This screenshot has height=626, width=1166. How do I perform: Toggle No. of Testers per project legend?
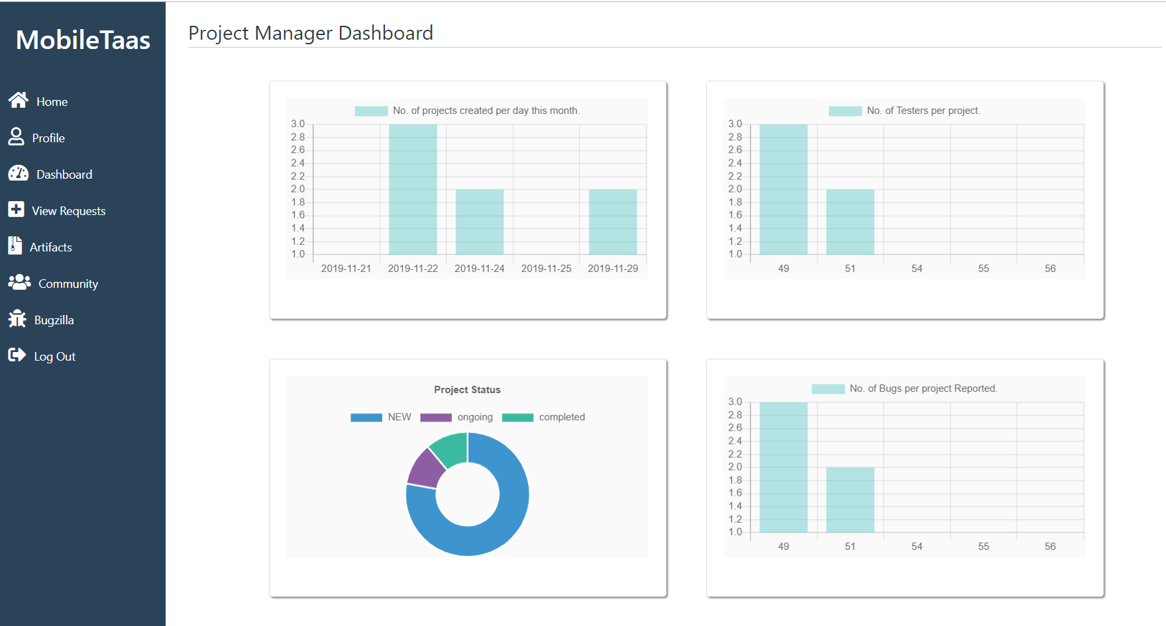coord(904,111)
